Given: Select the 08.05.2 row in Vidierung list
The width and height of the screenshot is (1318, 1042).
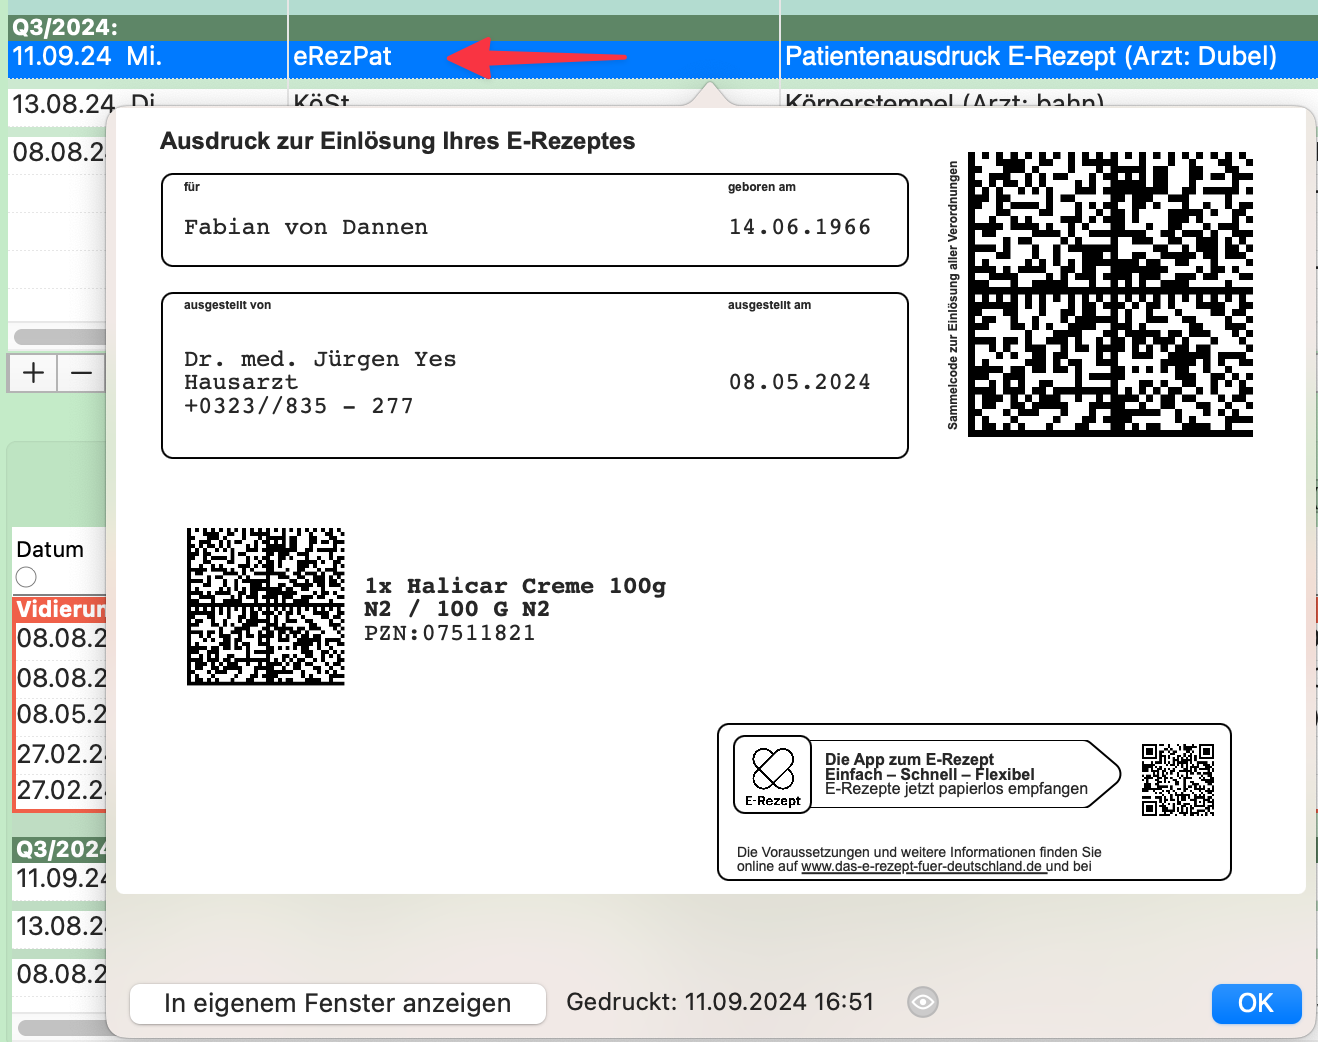Looking at the screenshot, I should (61, 714).
